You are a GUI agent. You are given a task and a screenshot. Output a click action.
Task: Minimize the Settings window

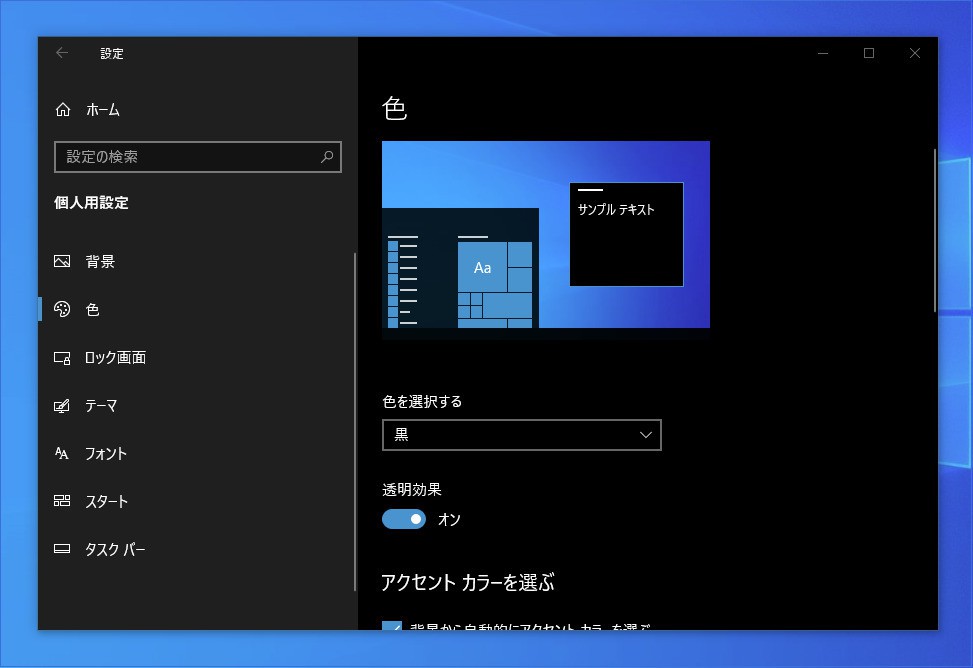pyautogui.click(x=823, y=53)
